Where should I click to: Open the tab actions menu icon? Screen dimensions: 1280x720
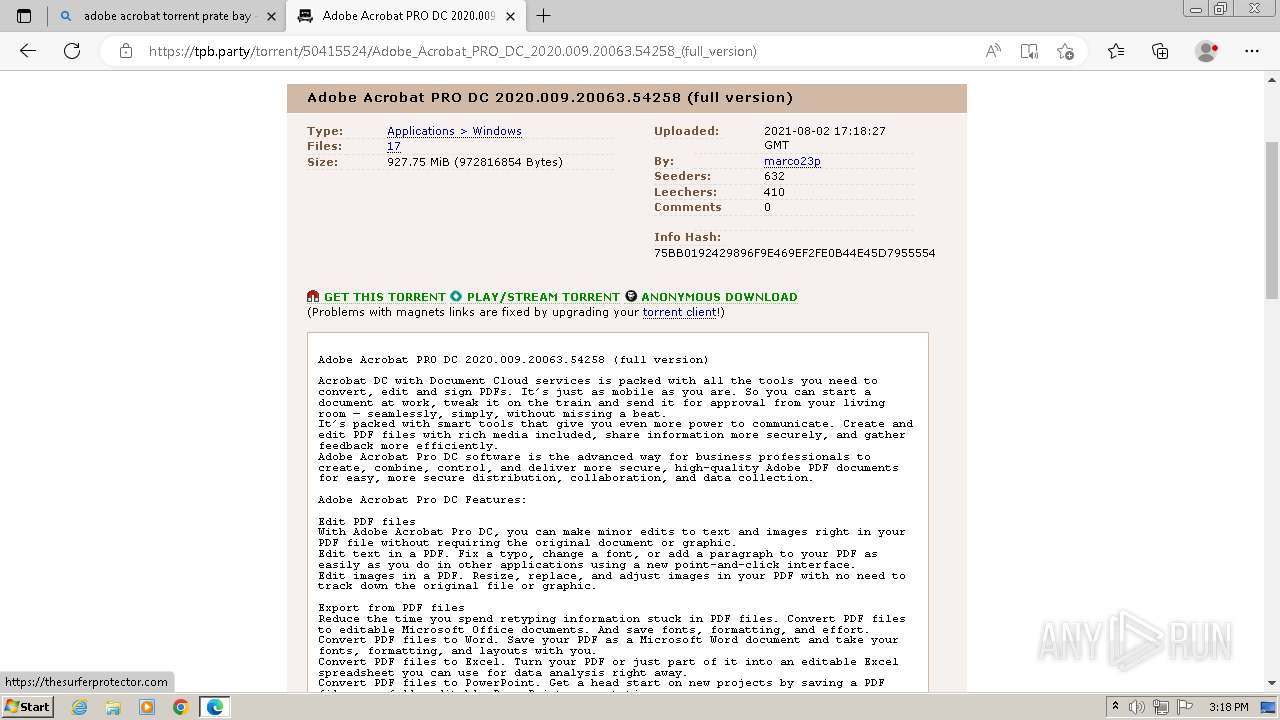[24, 16]
